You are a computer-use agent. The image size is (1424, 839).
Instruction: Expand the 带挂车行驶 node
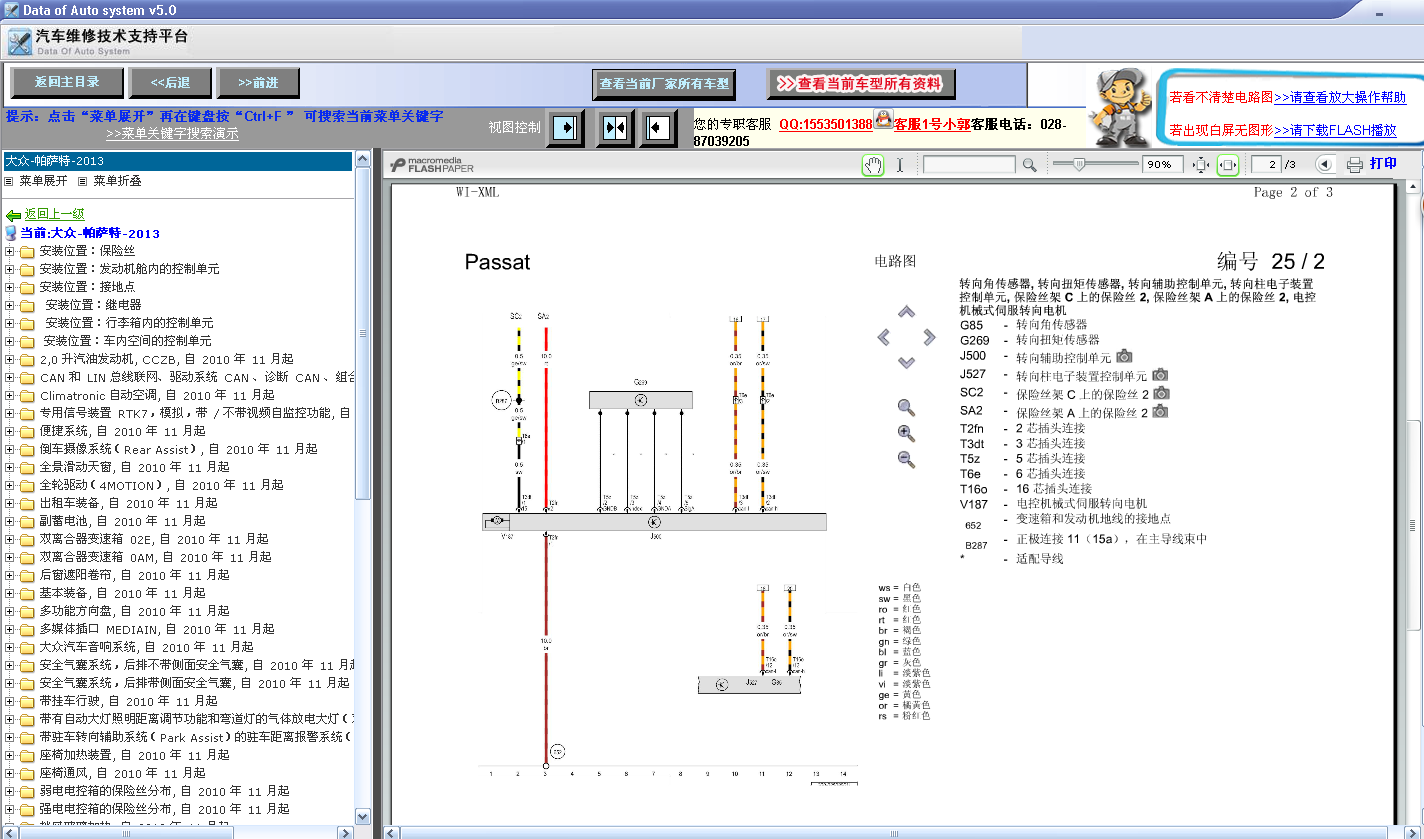(10, 701)
